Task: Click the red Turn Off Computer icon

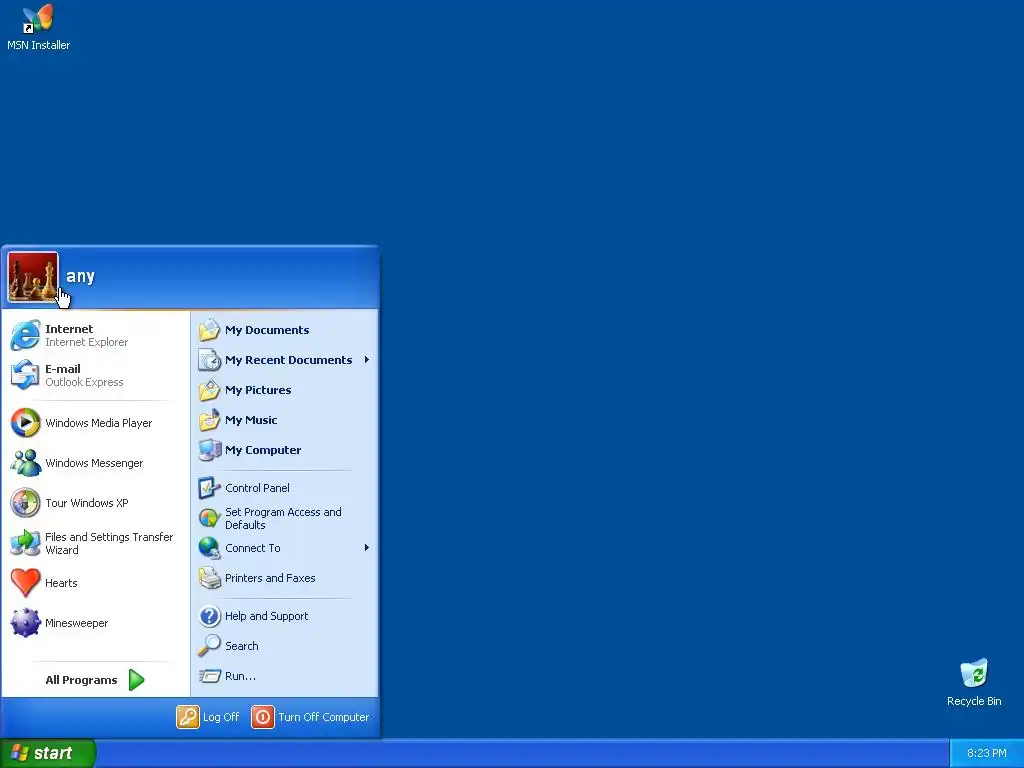Action: tap(263, 717)
